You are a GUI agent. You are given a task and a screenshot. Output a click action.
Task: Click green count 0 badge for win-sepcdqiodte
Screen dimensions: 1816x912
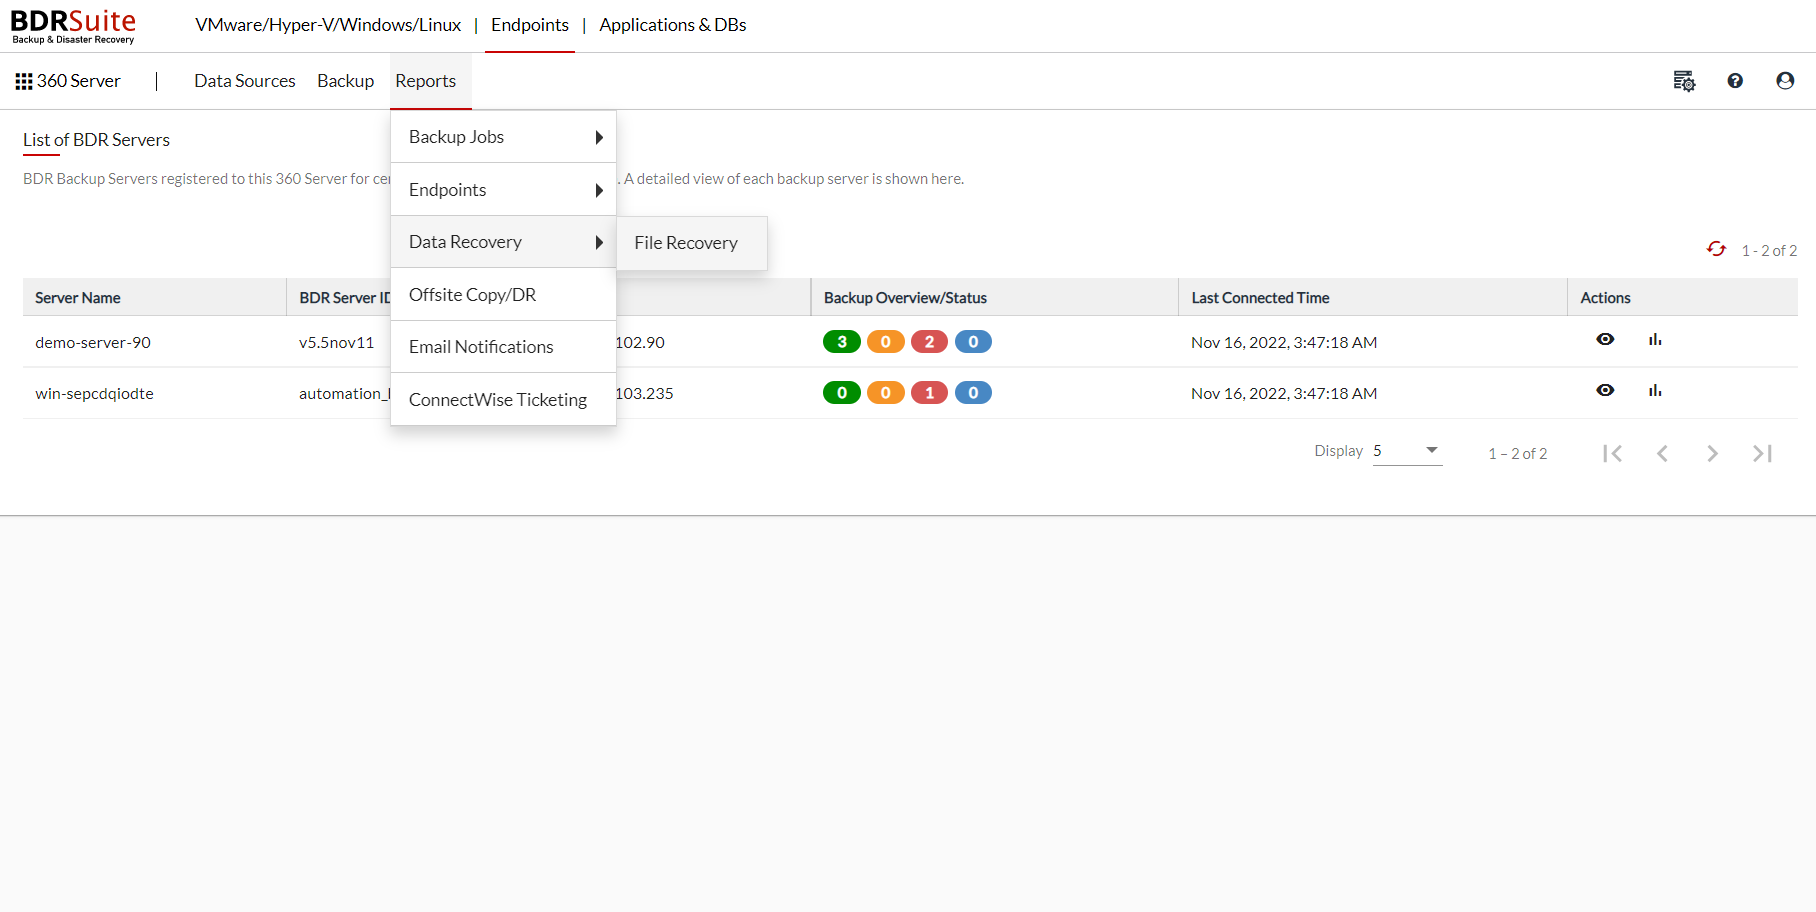tap(842, 393)
